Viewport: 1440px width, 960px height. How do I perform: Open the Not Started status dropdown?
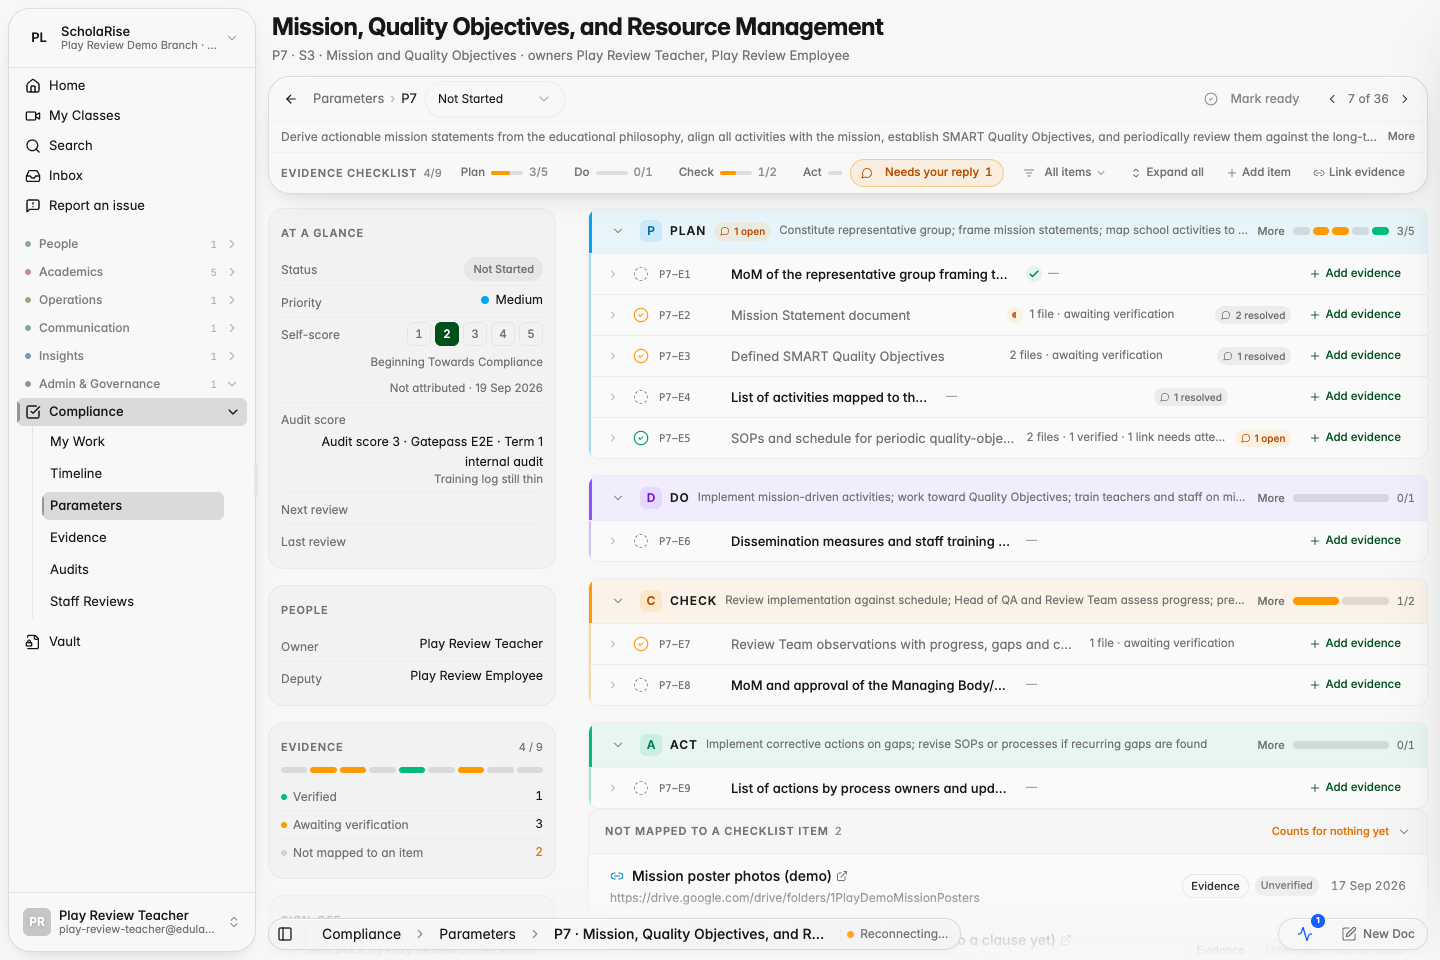pyautogui.click(x=494, y=99)
